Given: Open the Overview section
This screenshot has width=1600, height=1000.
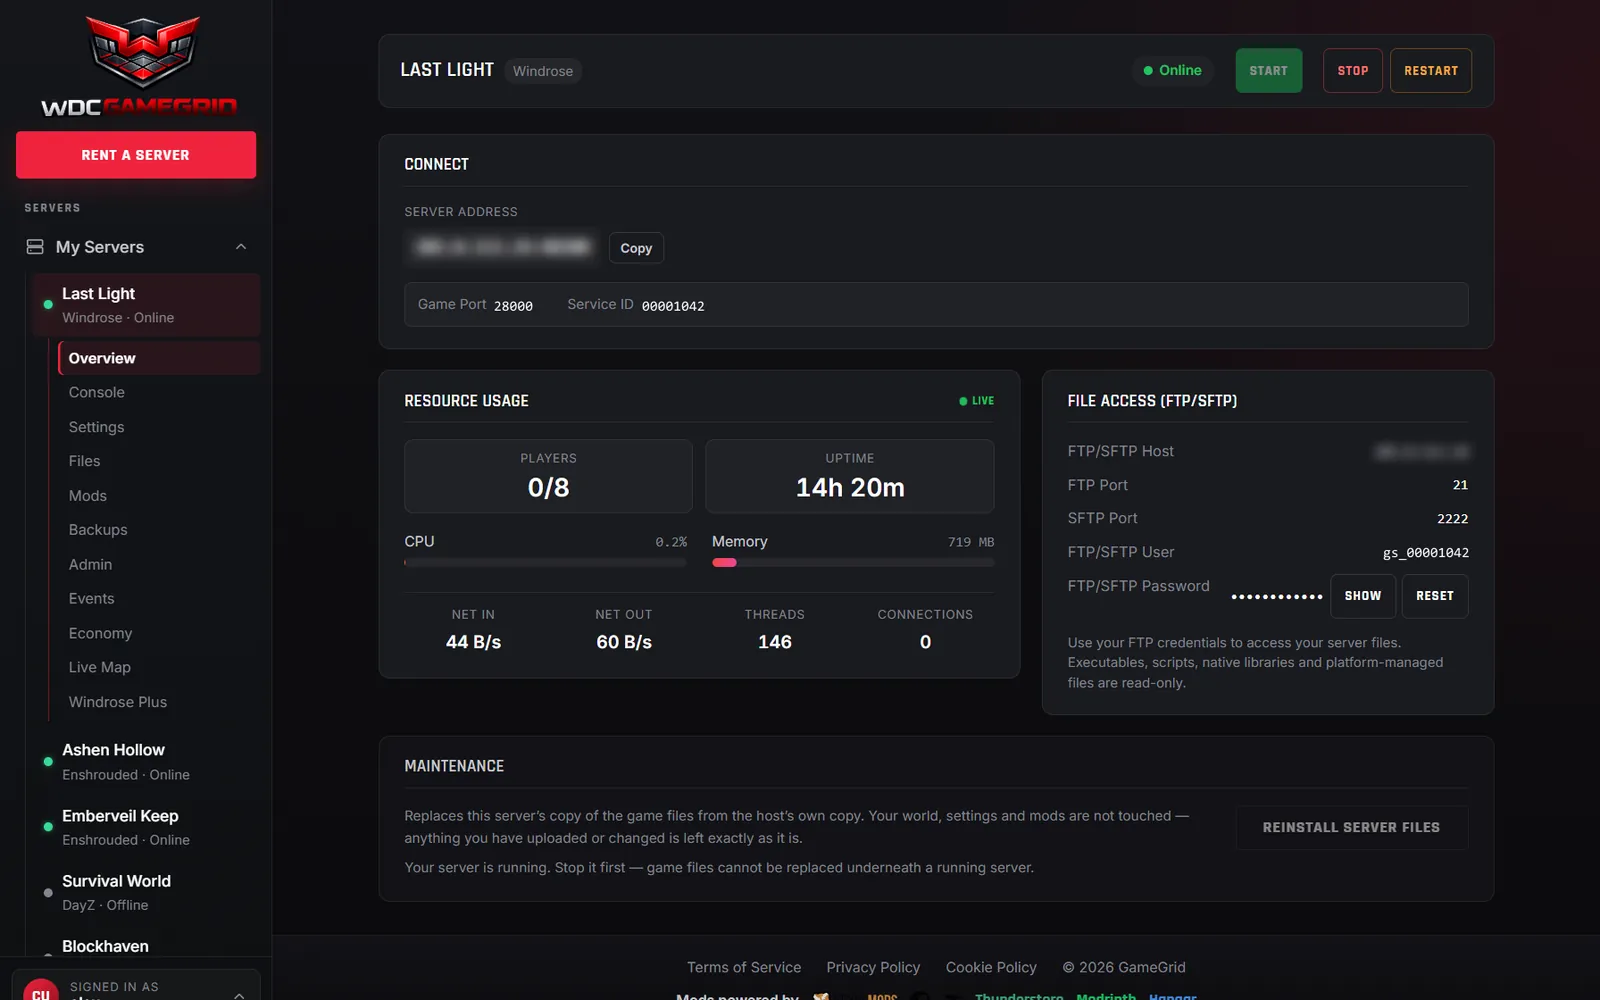Looking at the screenshot, I should [x=159, y=358].
